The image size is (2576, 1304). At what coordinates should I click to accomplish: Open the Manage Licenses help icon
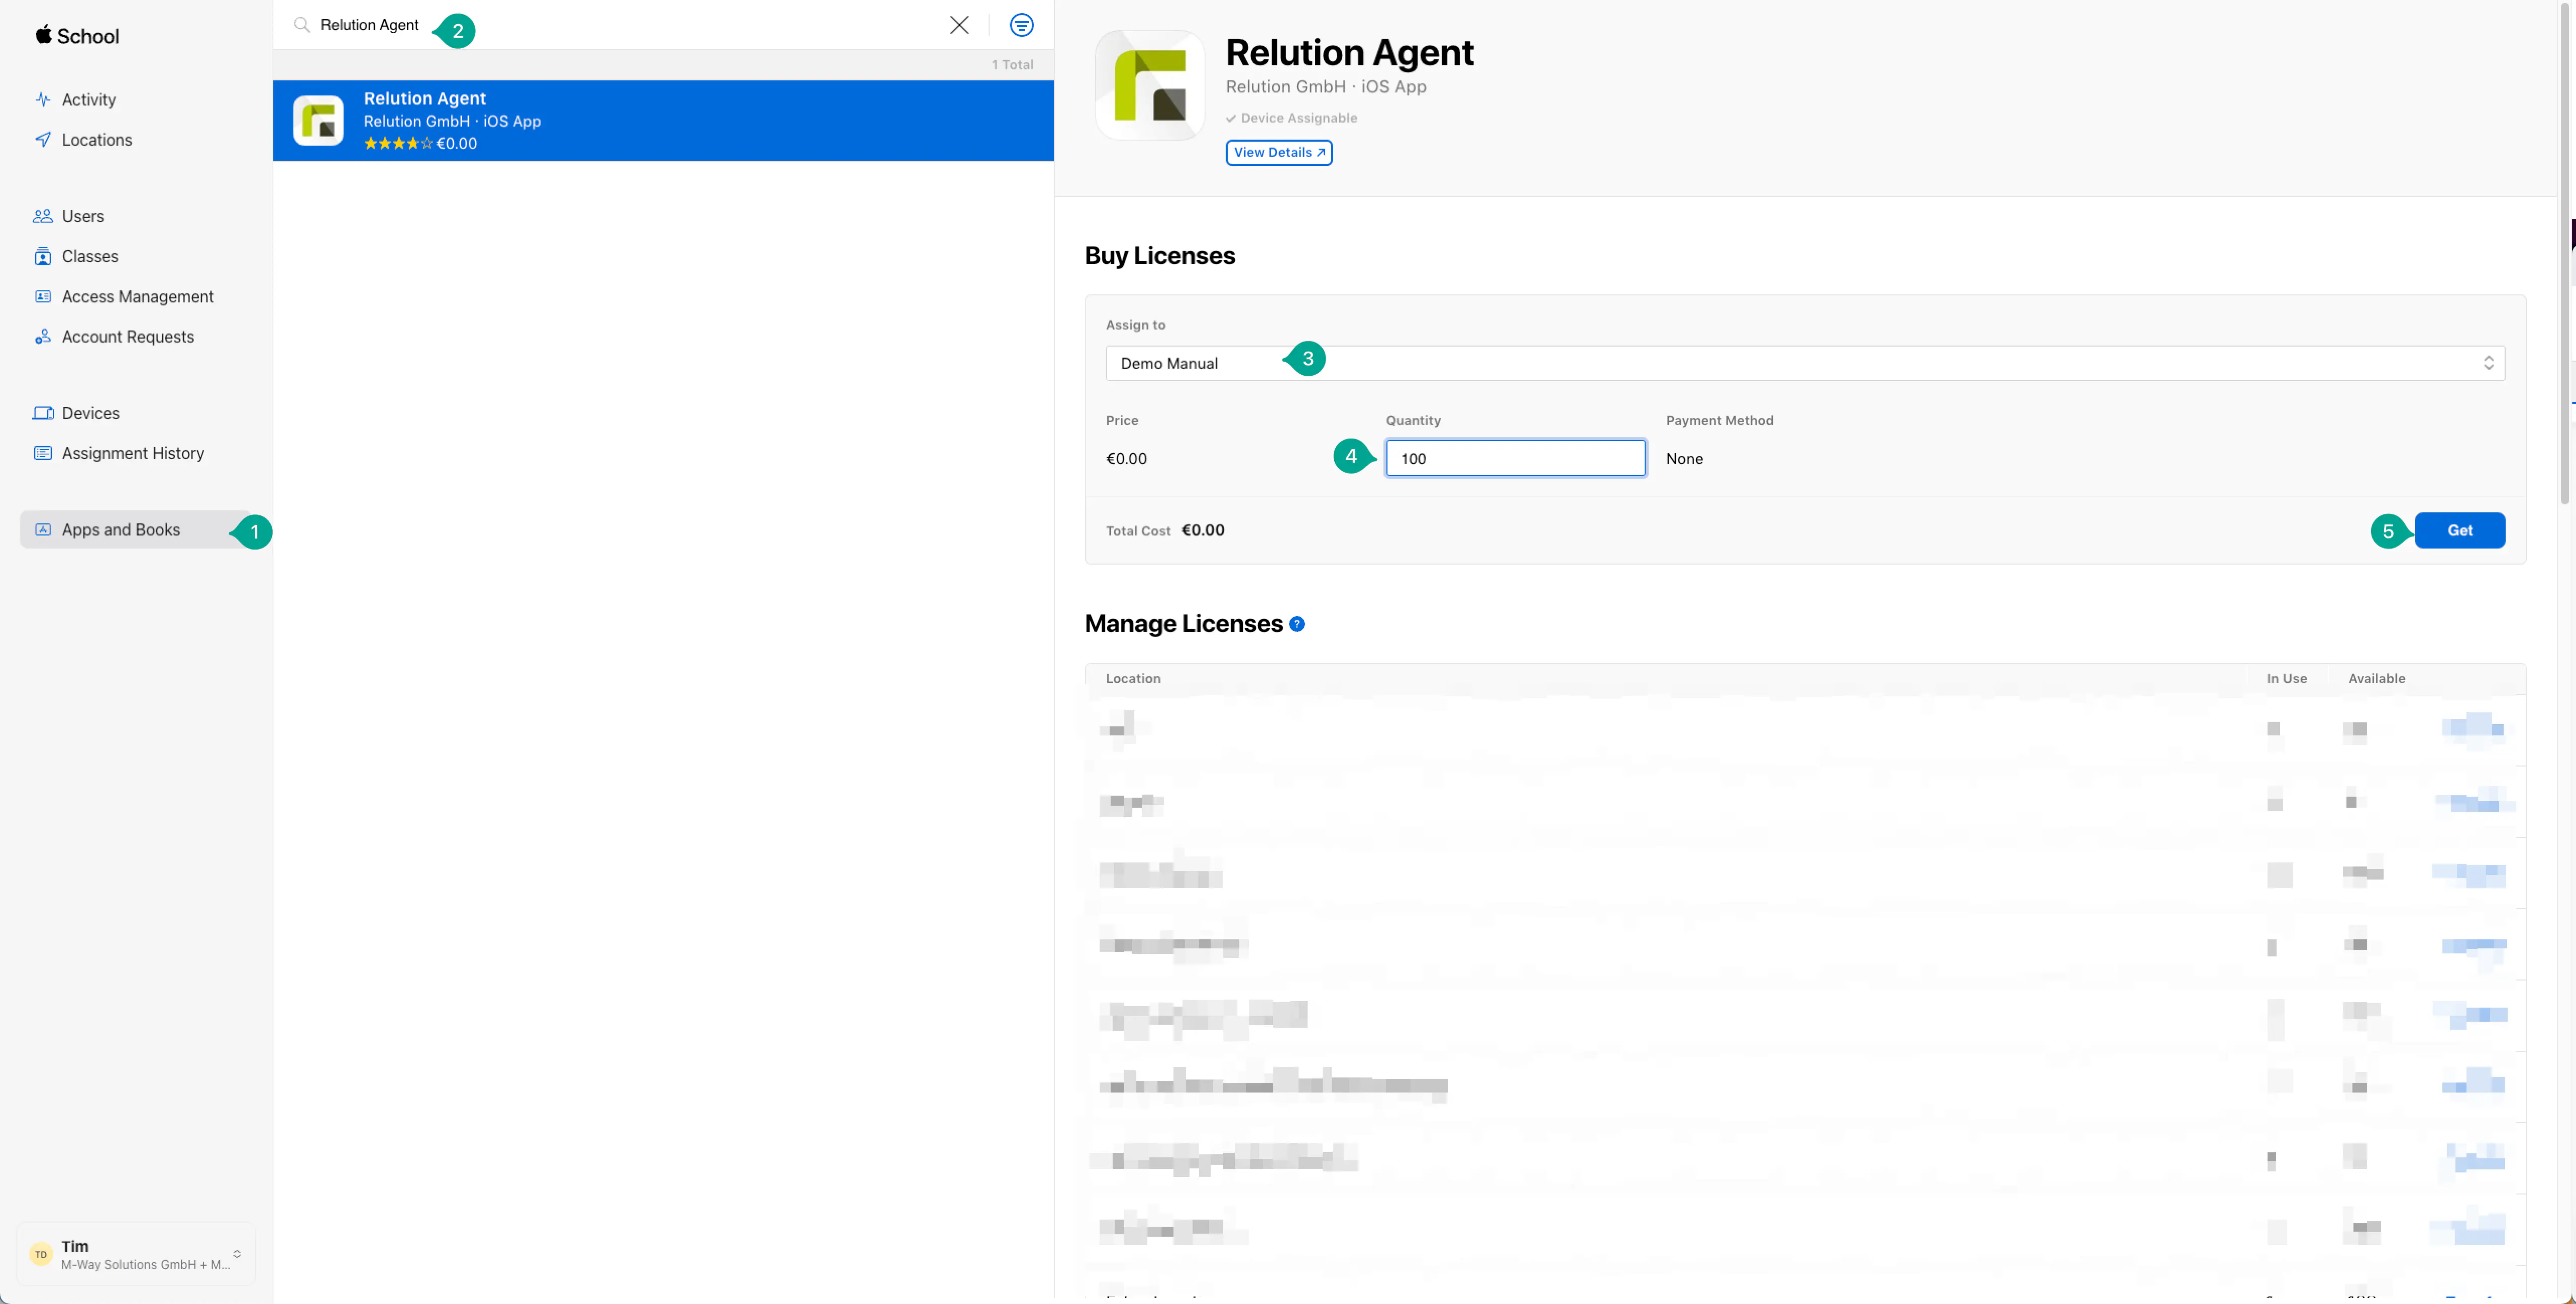click(1297, 624)
